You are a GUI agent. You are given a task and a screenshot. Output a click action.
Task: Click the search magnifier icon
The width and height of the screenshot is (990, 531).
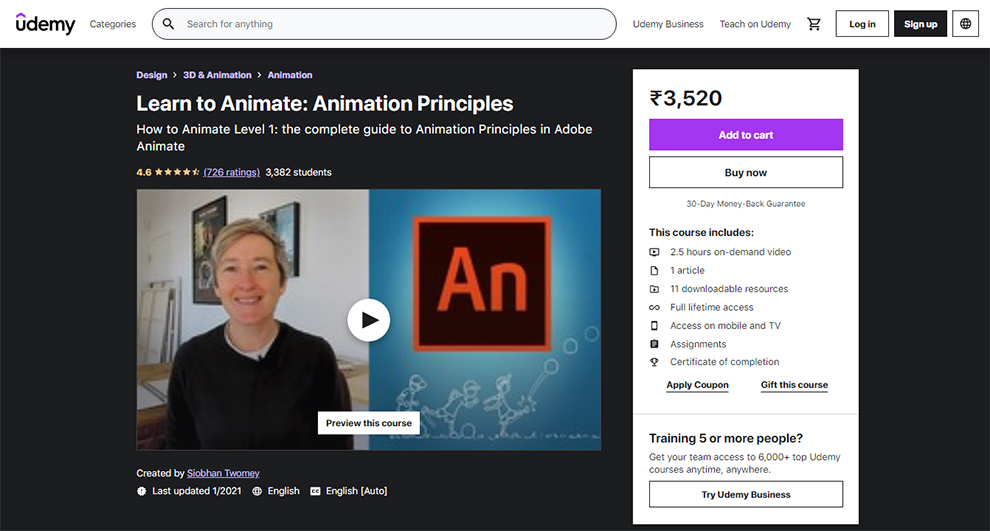pos(168,24)
